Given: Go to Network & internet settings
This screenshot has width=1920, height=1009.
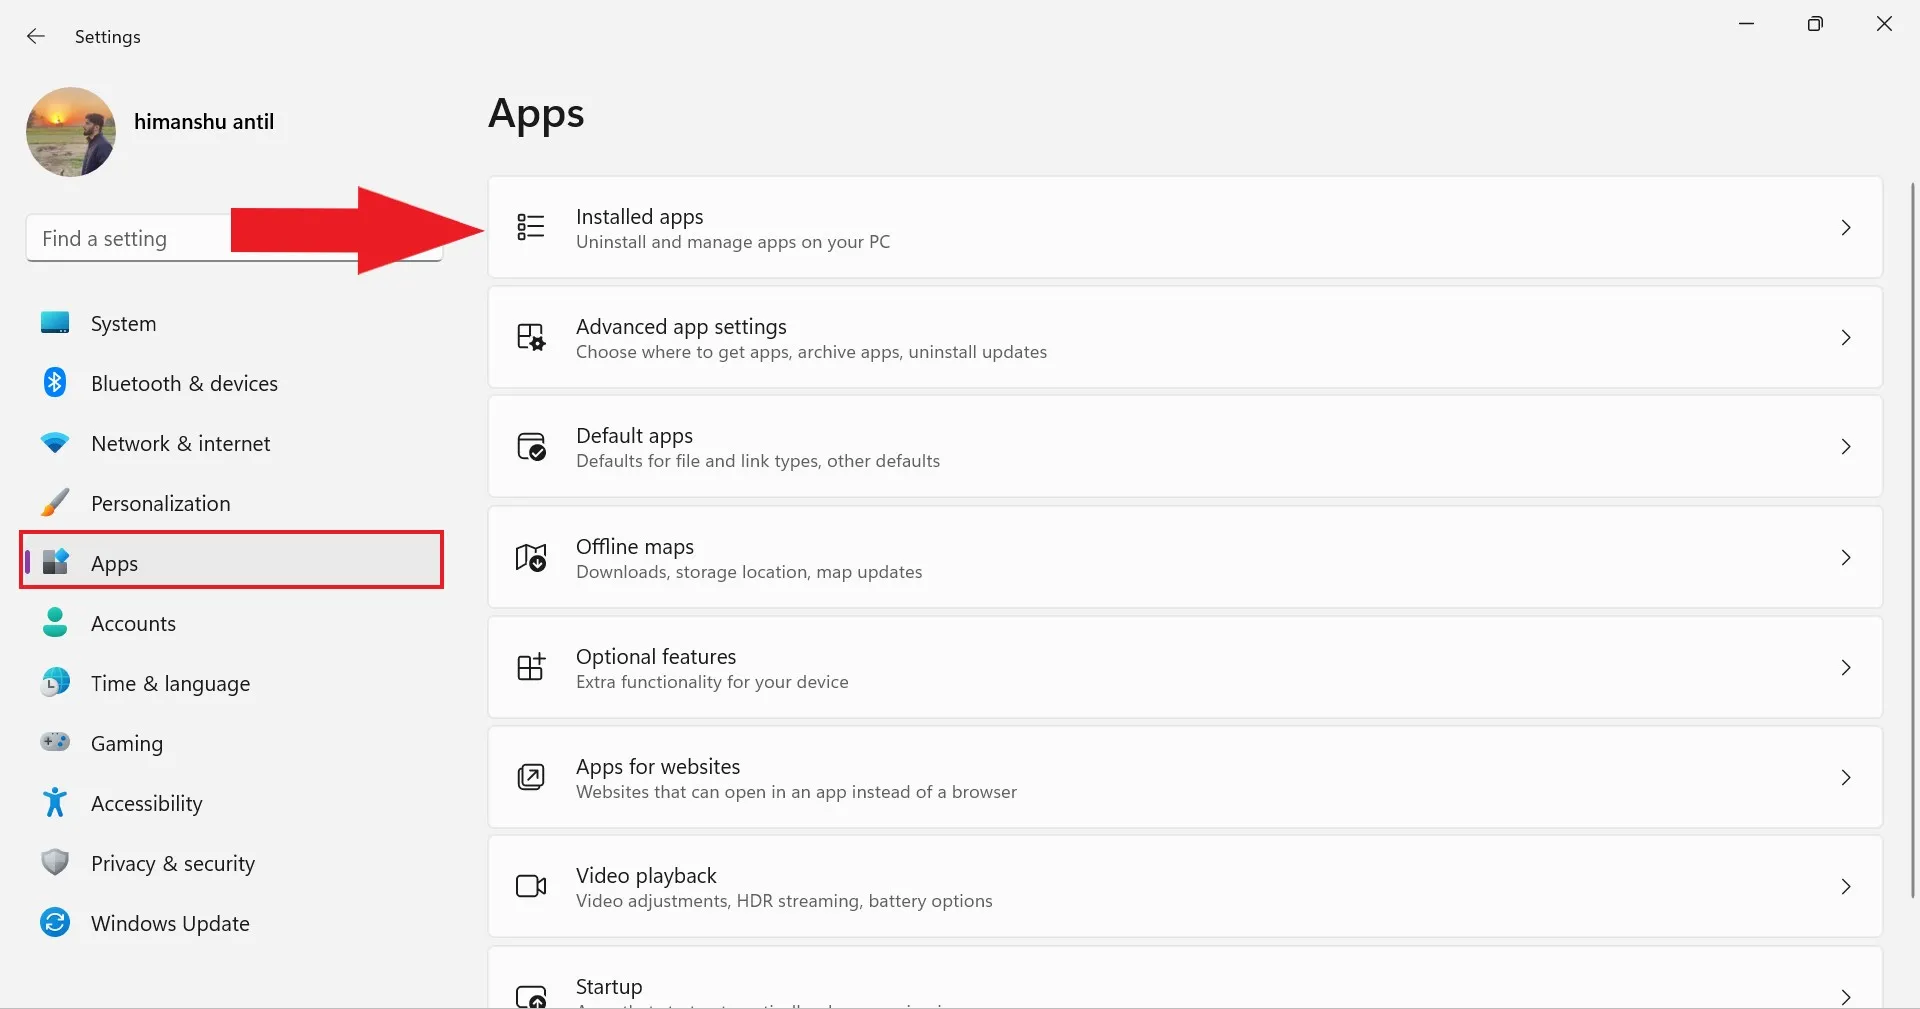Looking at the screenshot, I should [x=180, y=444].
